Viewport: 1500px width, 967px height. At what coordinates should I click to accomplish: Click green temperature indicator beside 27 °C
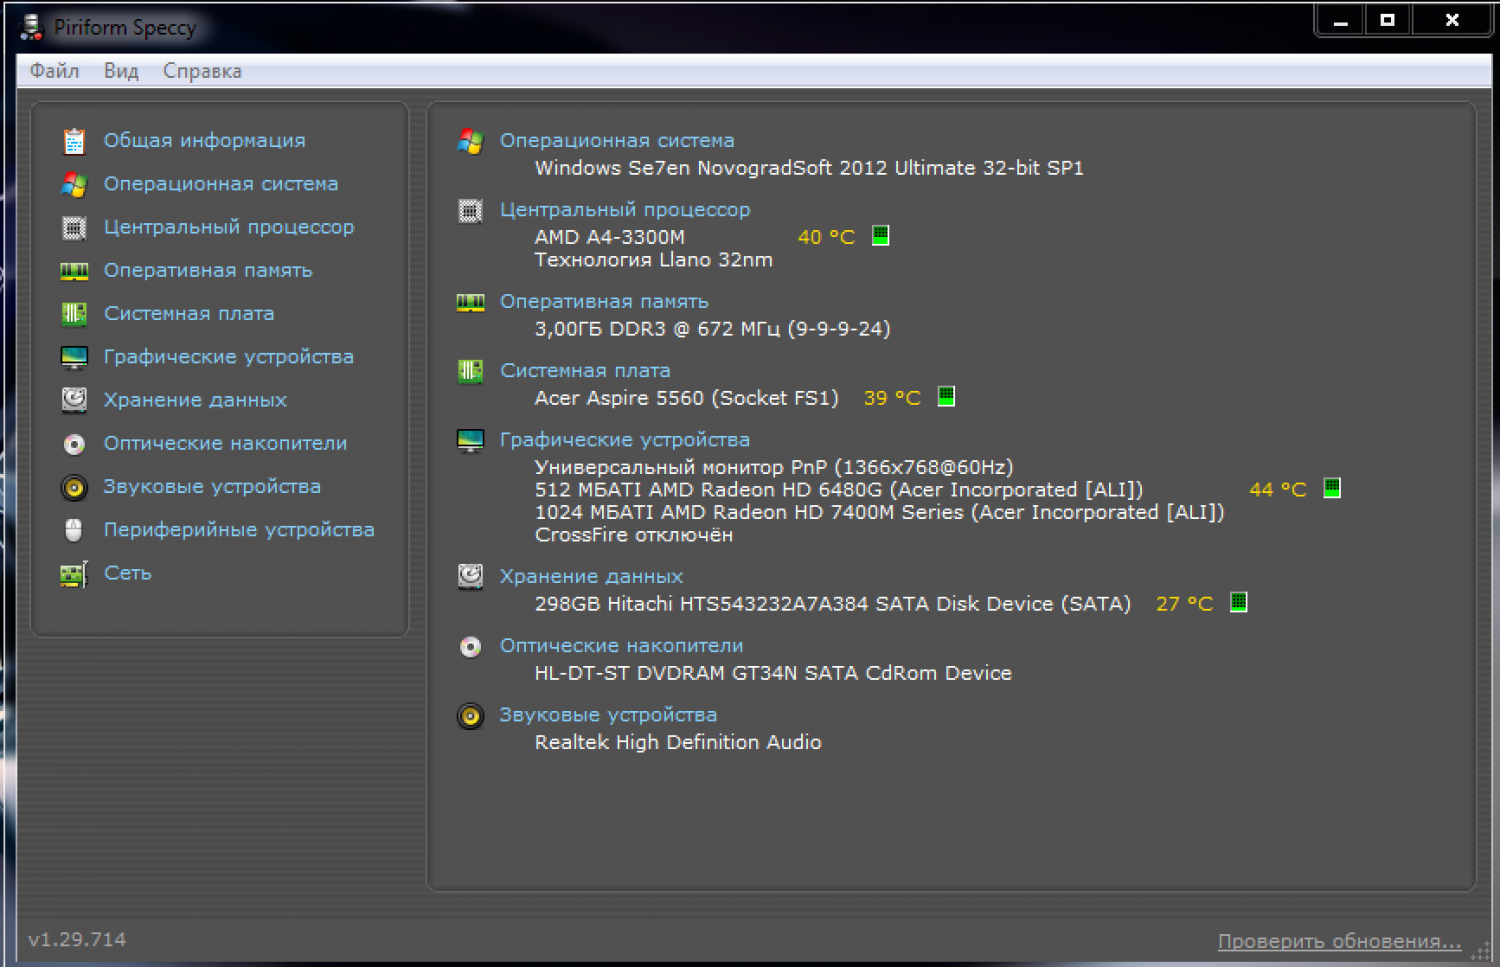(1238, 603)
